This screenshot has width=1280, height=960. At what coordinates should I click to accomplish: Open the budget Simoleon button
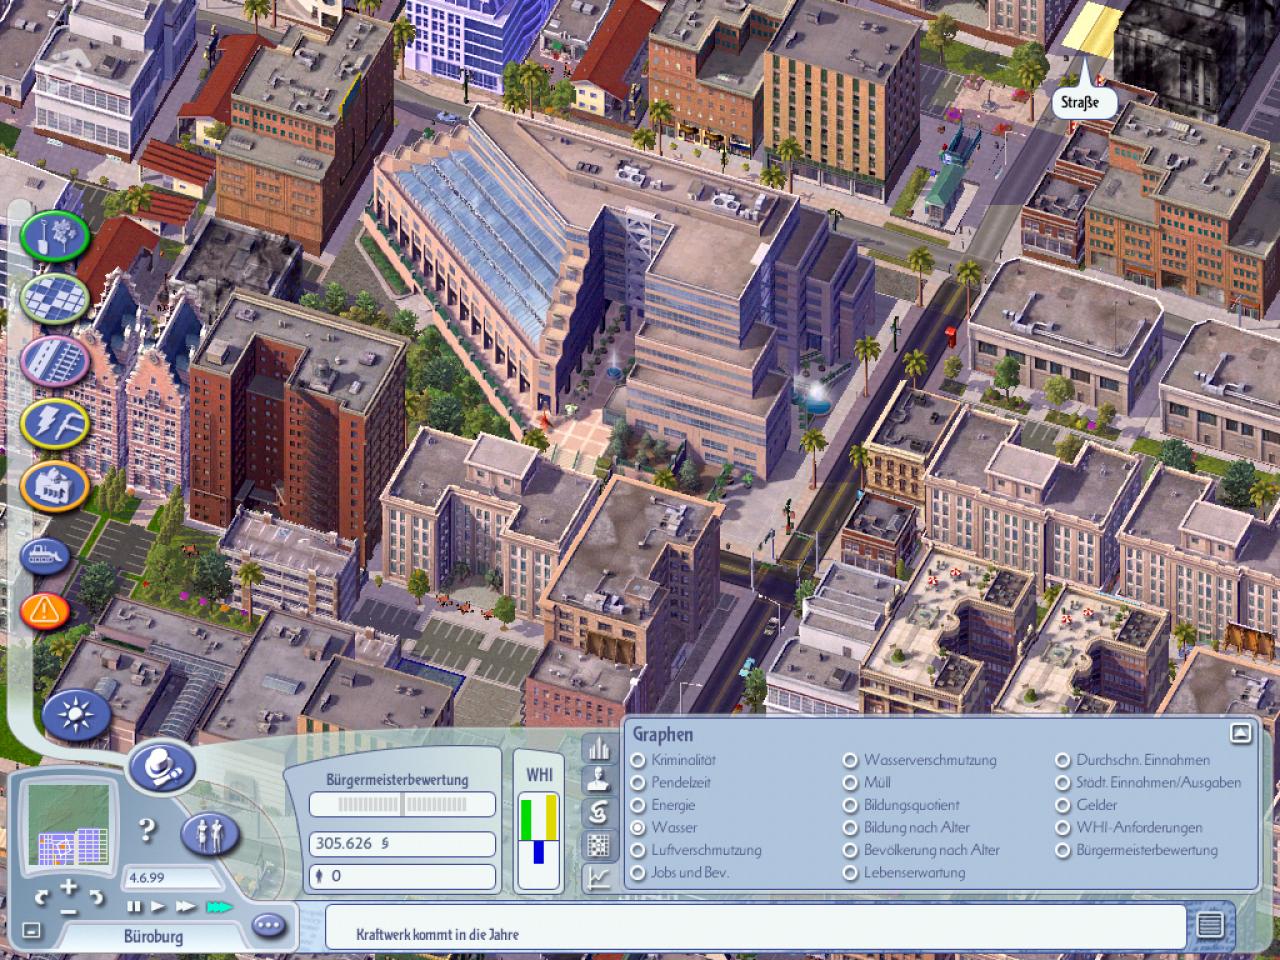click(x=598, y=813)
